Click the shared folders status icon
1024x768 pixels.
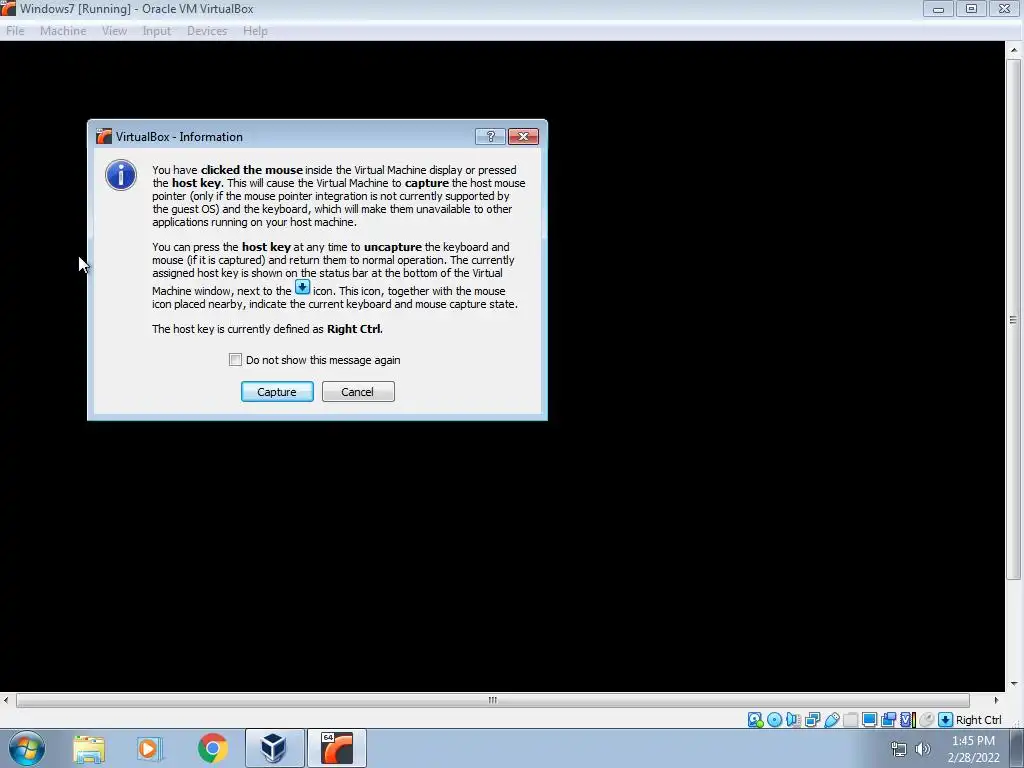pos(850,720)
